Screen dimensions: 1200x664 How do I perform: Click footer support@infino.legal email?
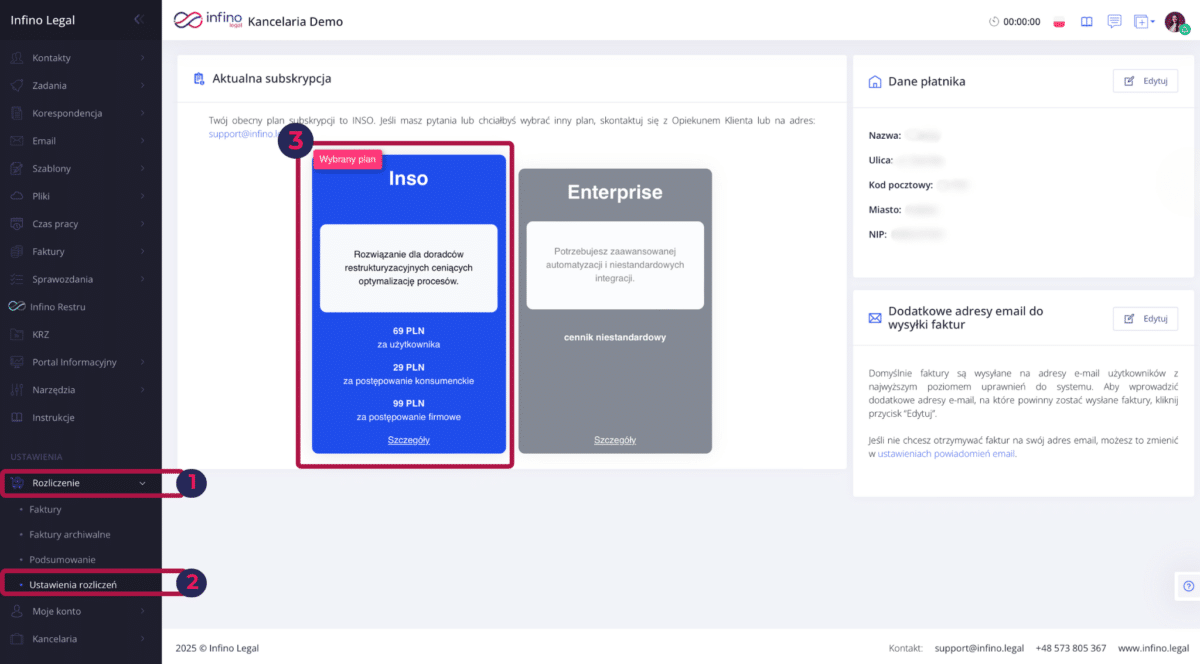click(977, 648)
